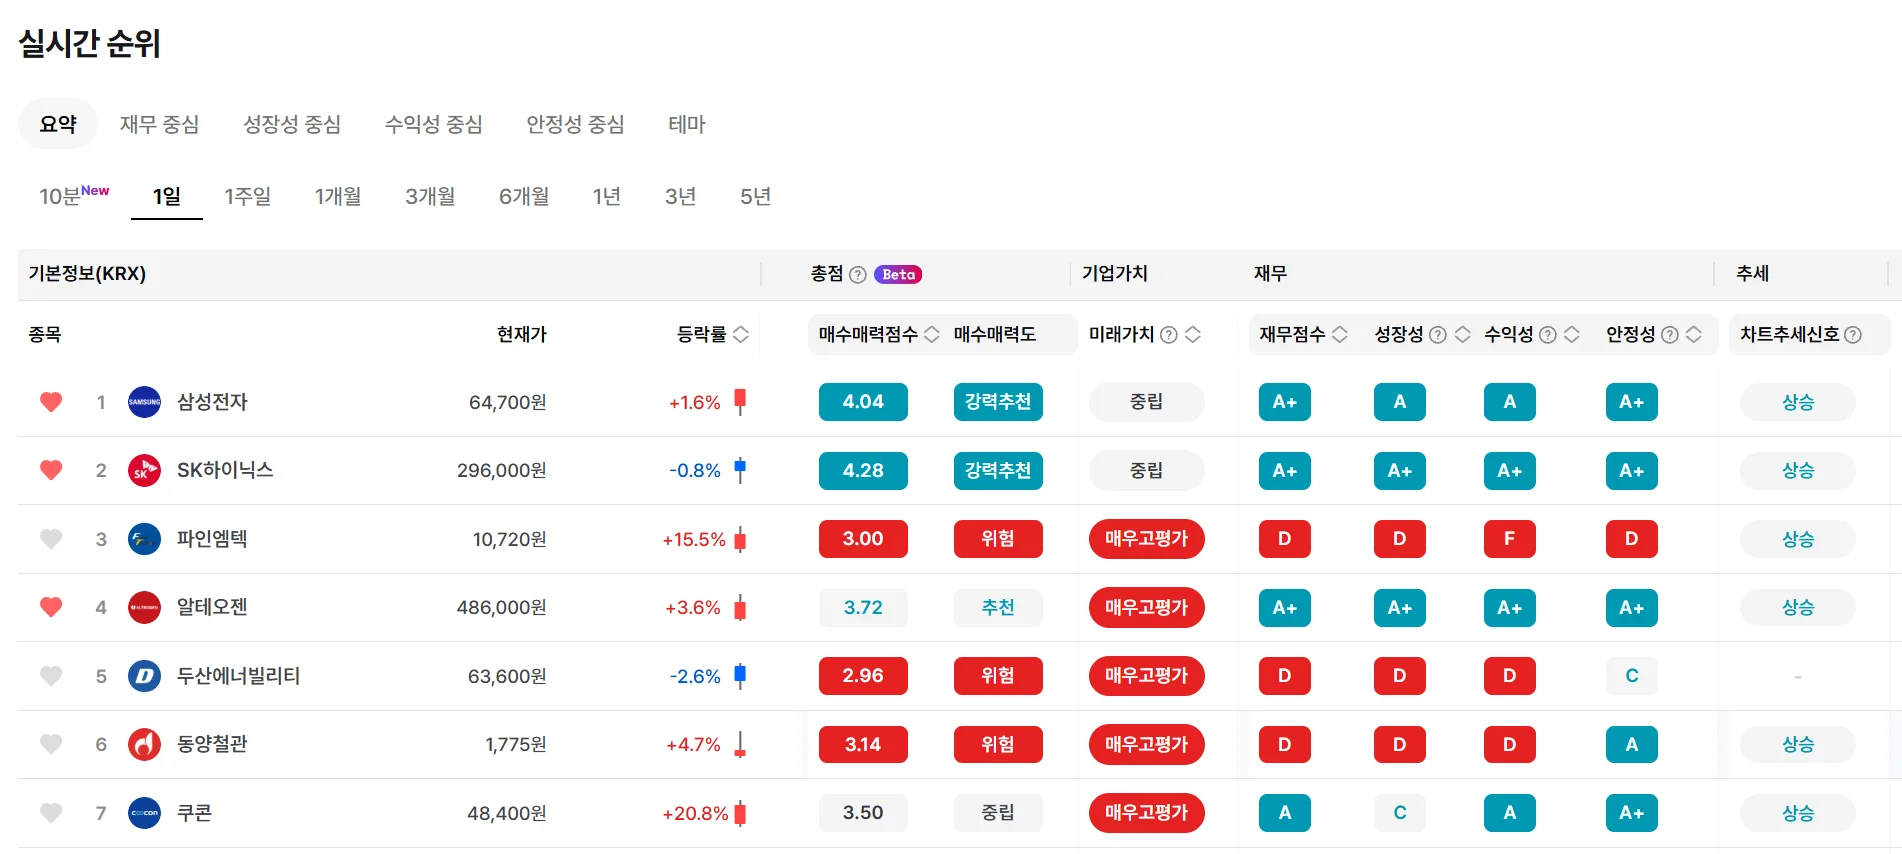
Task: Sort by 등락률 column arrows
Action: point(741,335)
